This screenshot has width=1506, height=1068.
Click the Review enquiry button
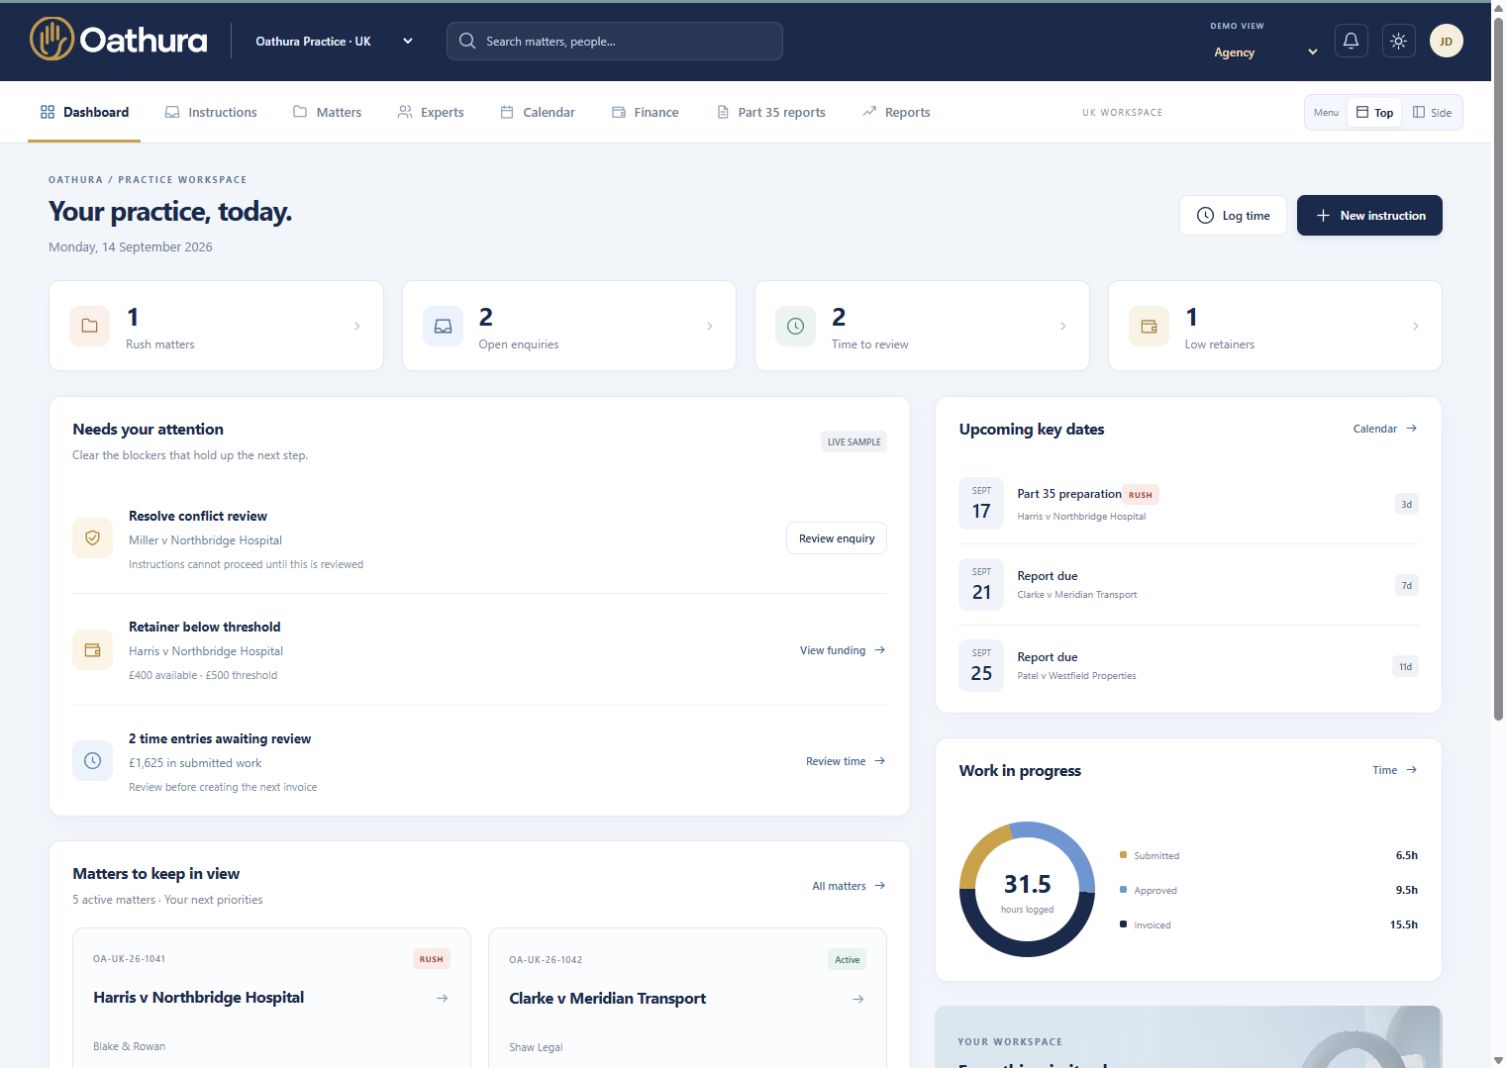(836, 538)
